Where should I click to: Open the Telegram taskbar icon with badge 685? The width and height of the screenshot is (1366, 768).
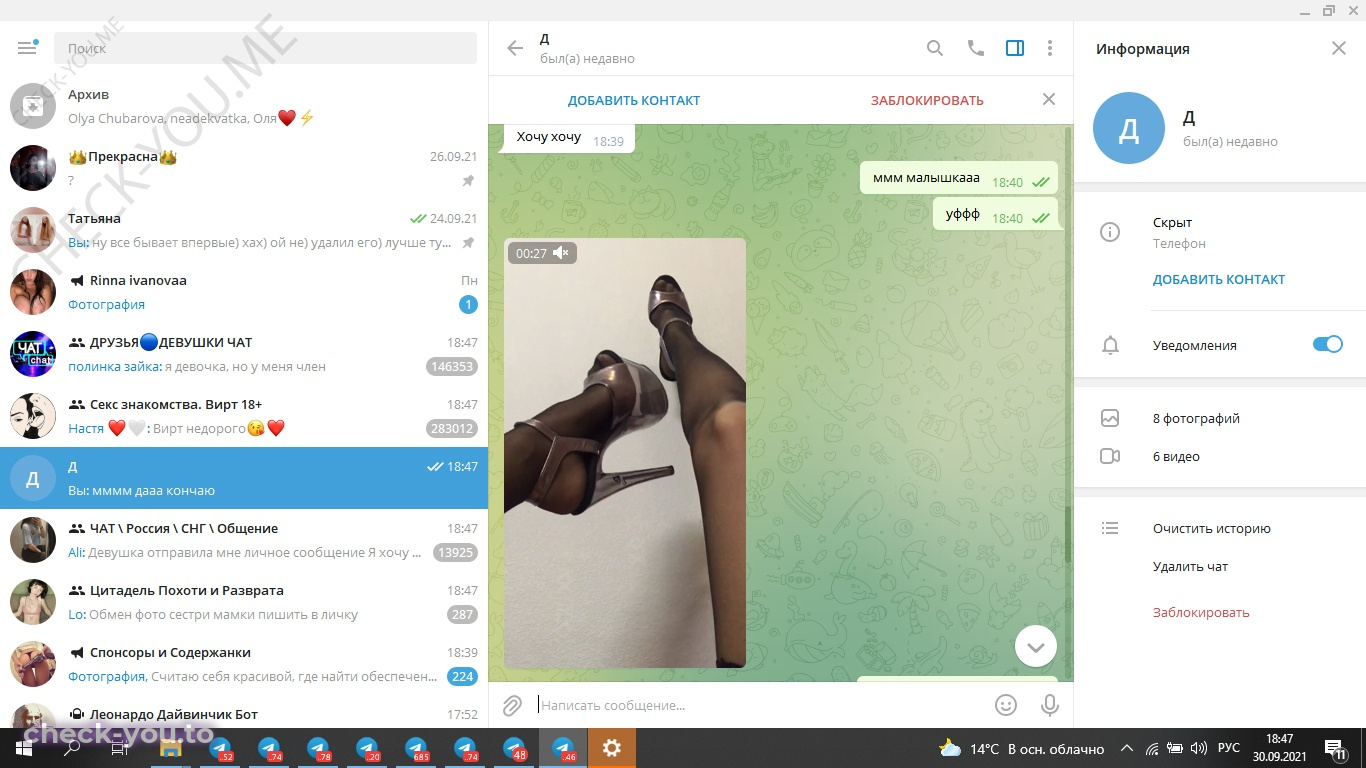416,748
